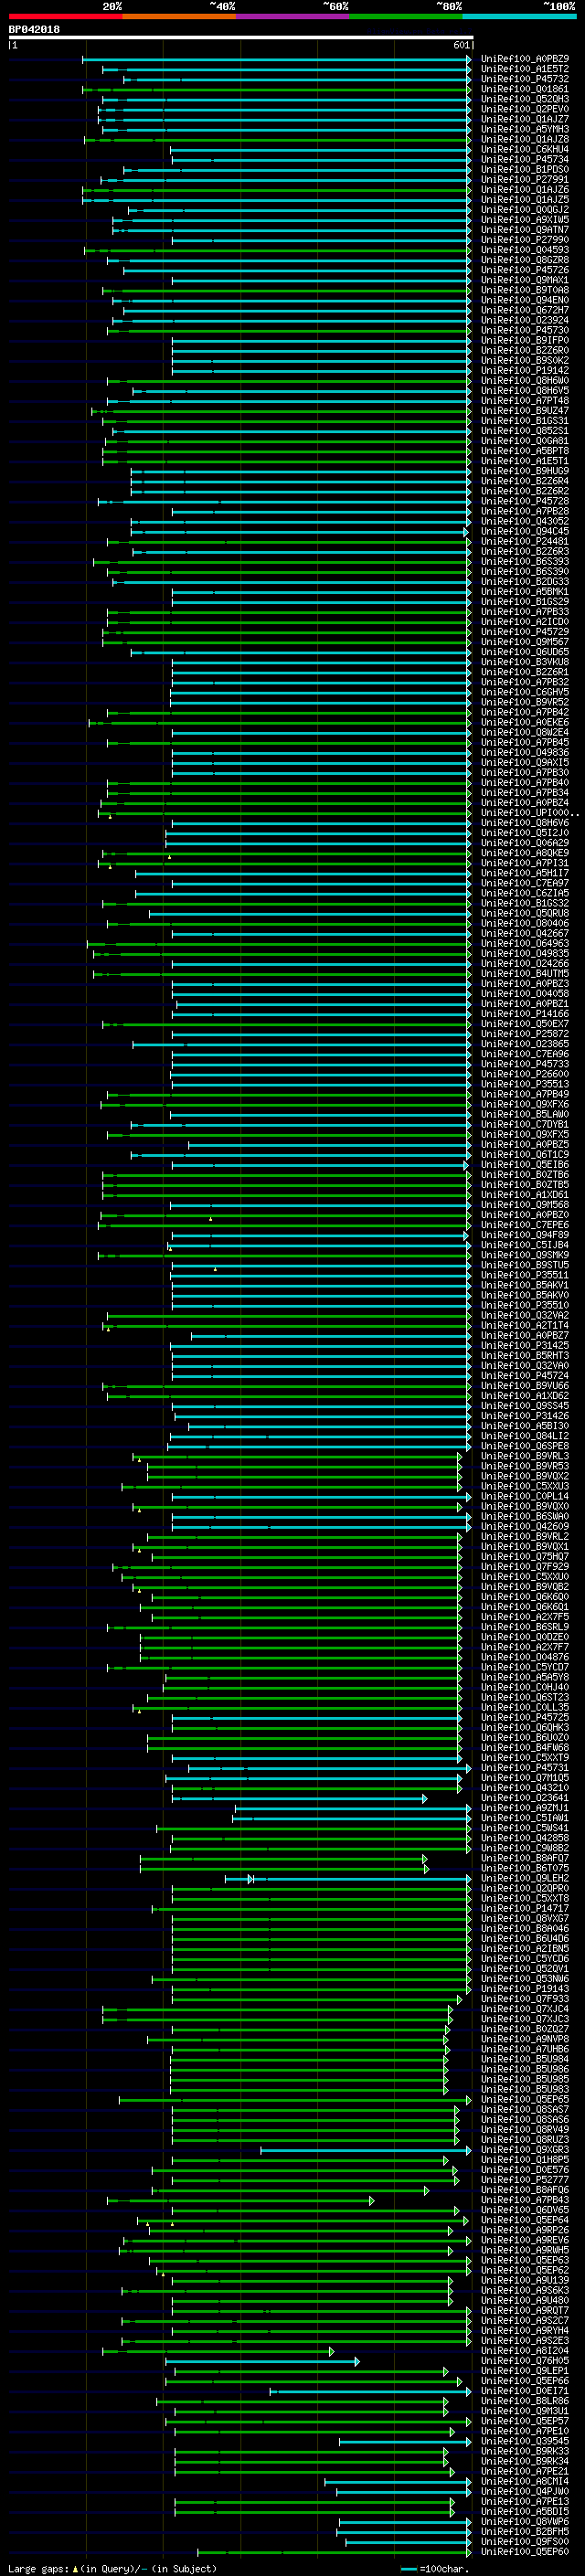The height and width of the screenshot is (2576, 585).
Task: Select the UniRef100_P19142 label
Action: click(525, 371)
